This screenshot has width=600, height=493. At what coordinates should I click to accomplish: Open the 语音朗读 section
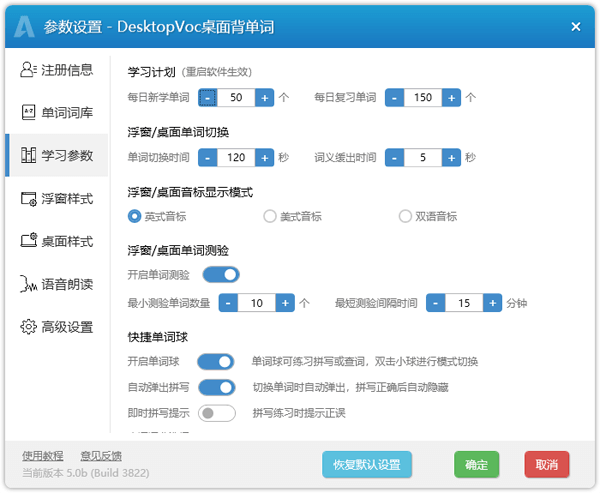[57, 284]
